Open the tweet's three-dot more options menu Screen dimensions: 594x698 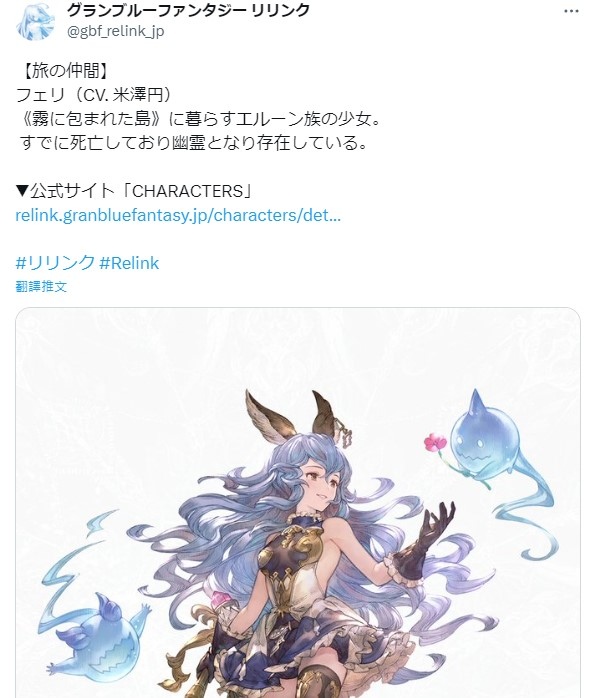pos(571,11)
